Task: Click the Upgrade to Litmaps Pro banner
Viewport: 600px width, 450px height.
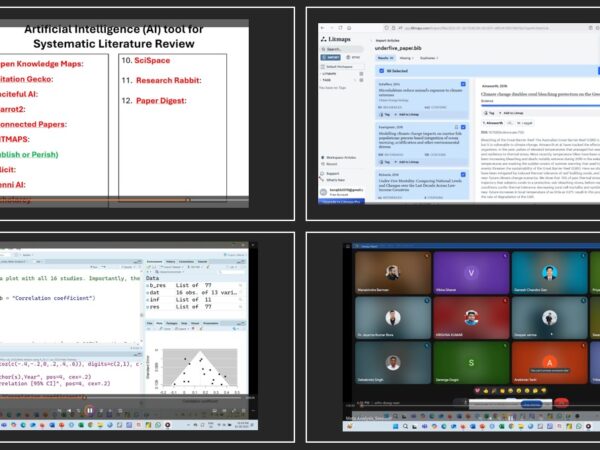Action: coord(341,201)
